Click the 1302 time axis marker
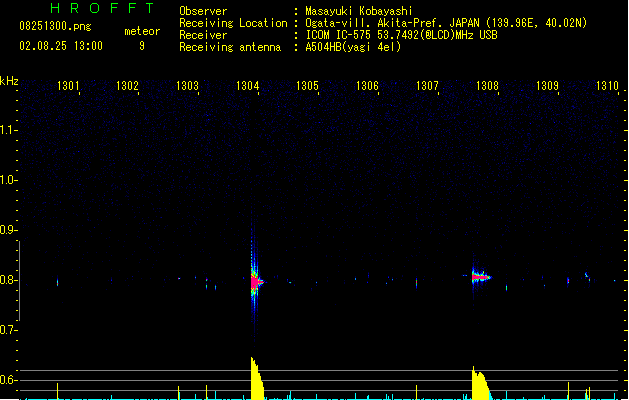This screenshot has height=400, width=629. 127,86
